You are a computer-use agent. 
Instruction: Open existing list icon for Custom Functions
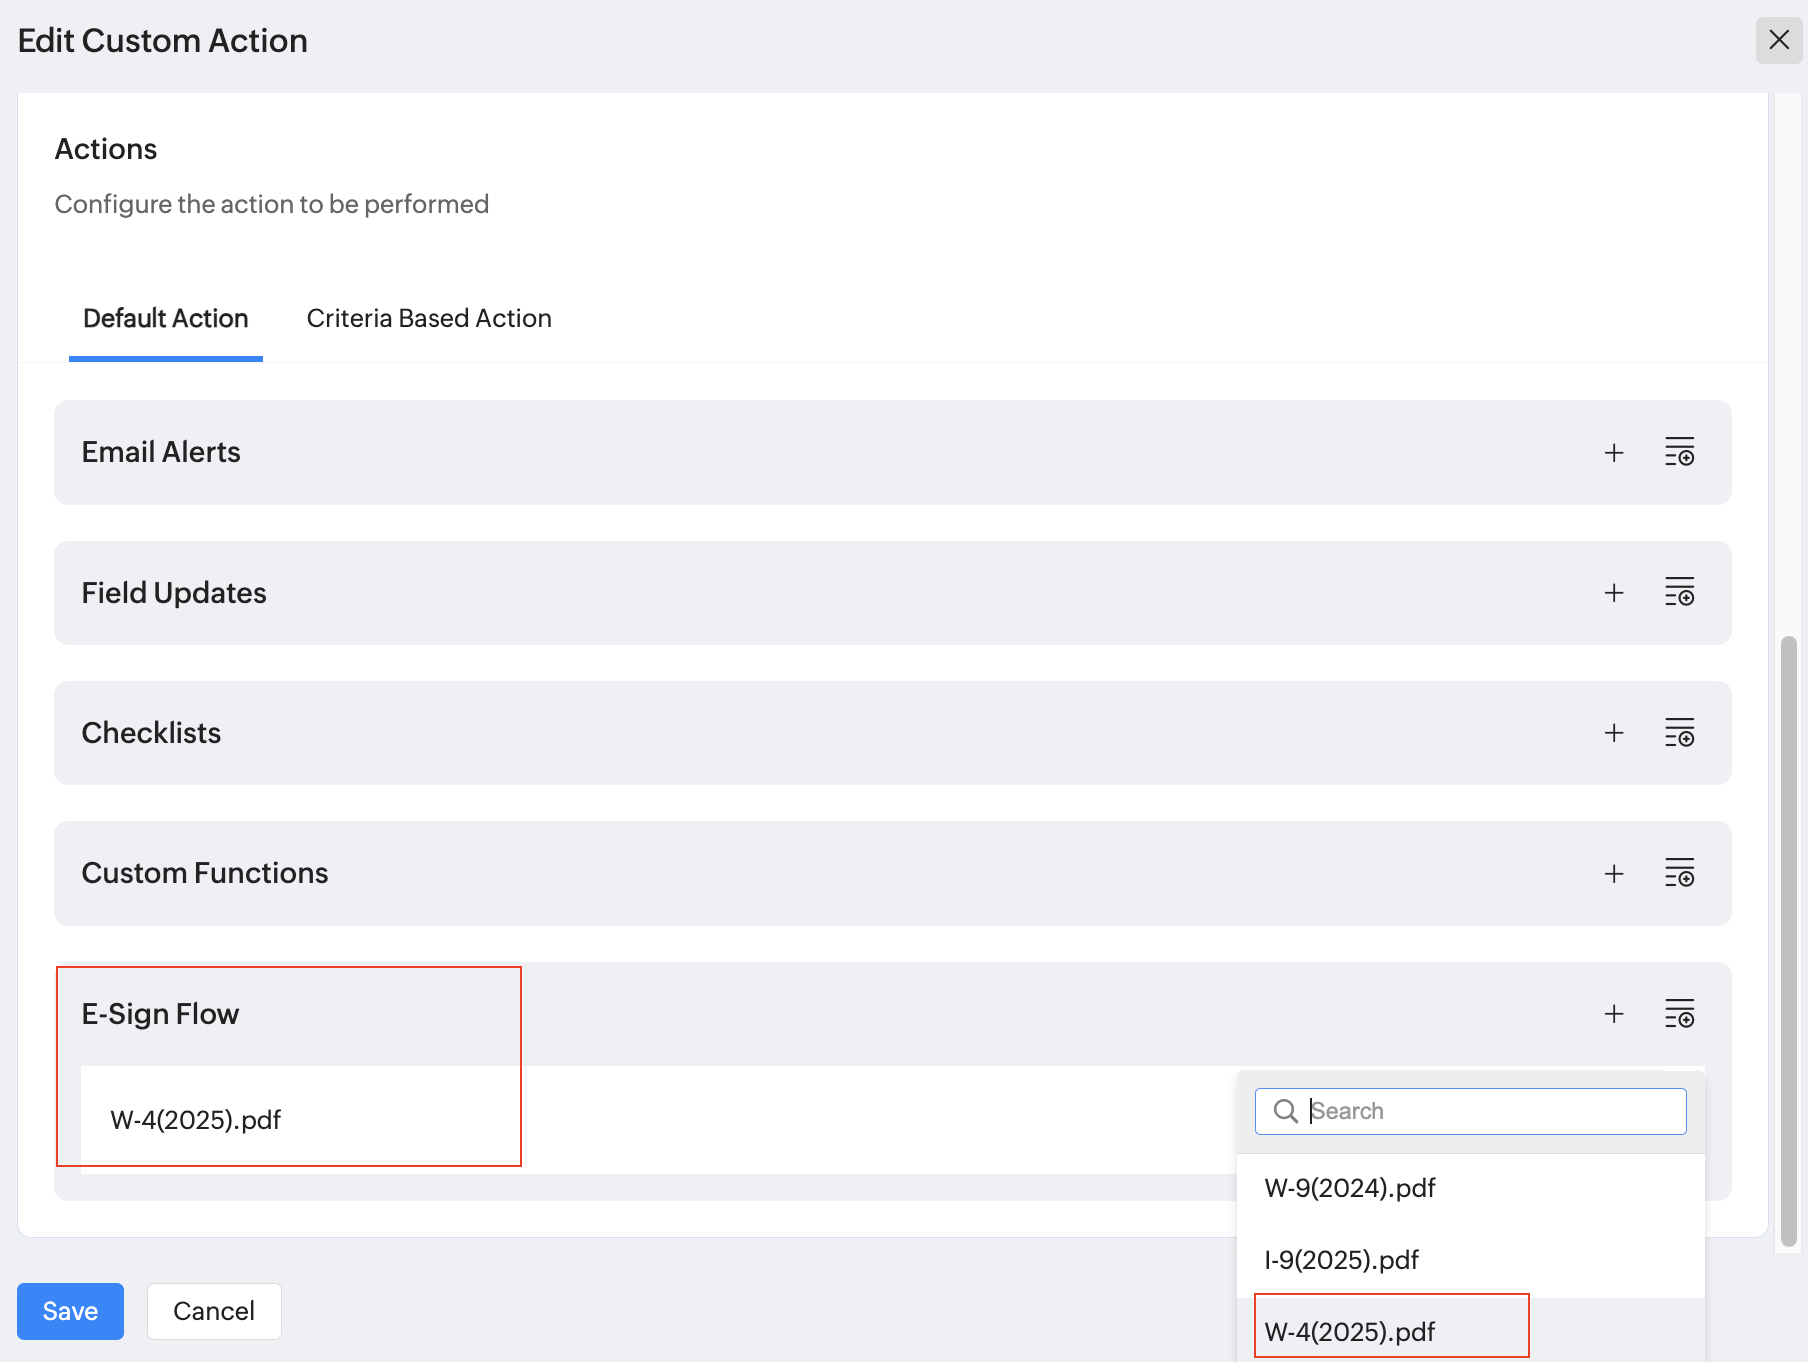click(1679, 874)
